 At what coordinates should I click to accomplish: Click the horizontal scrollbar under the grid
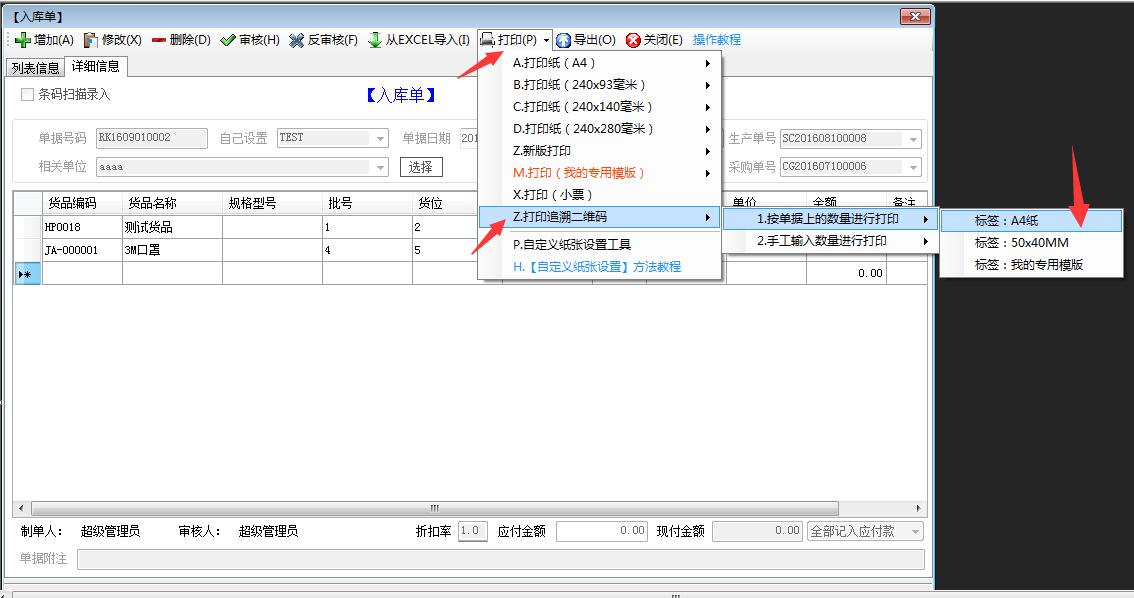point(470,508)
